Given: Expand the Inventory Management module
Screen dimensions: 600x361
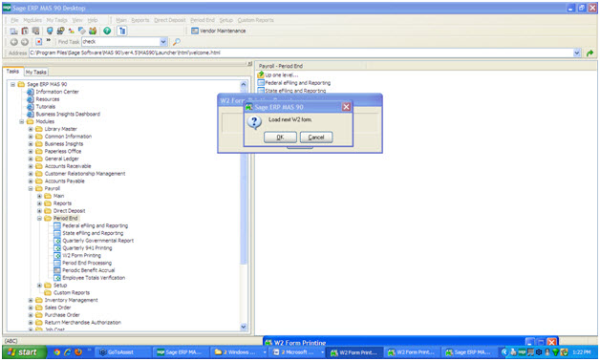Looking at the screenshot, I should pyautogui.click(x=31, y=301).
